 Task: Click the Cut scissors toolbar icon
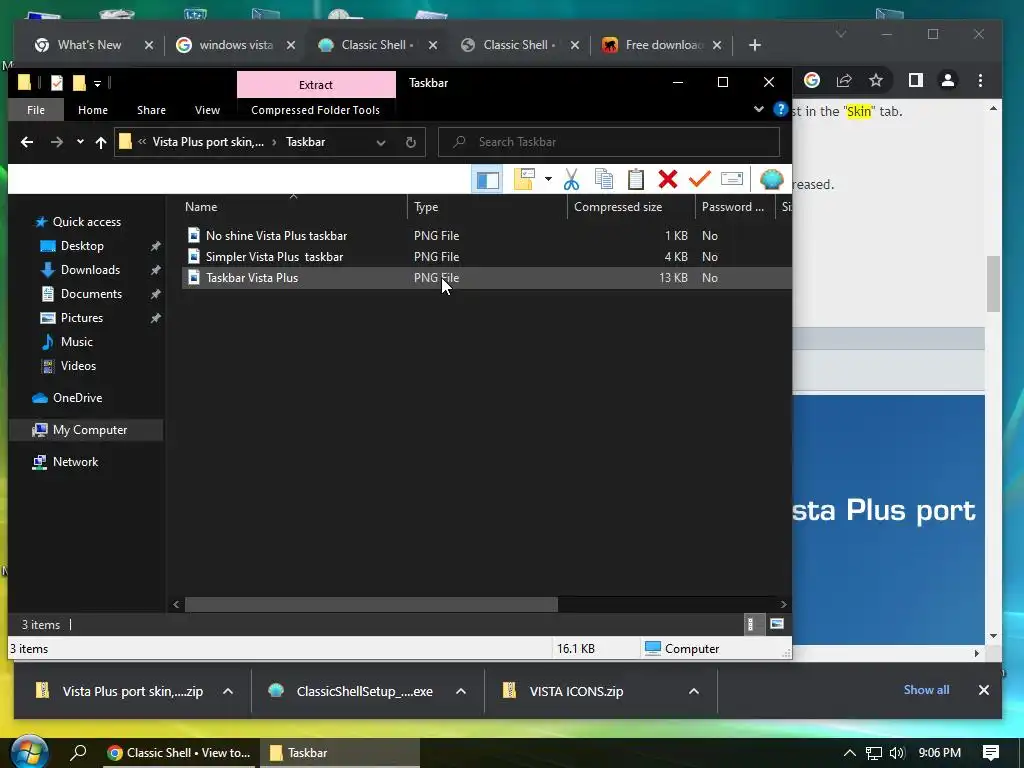point(571,179)
